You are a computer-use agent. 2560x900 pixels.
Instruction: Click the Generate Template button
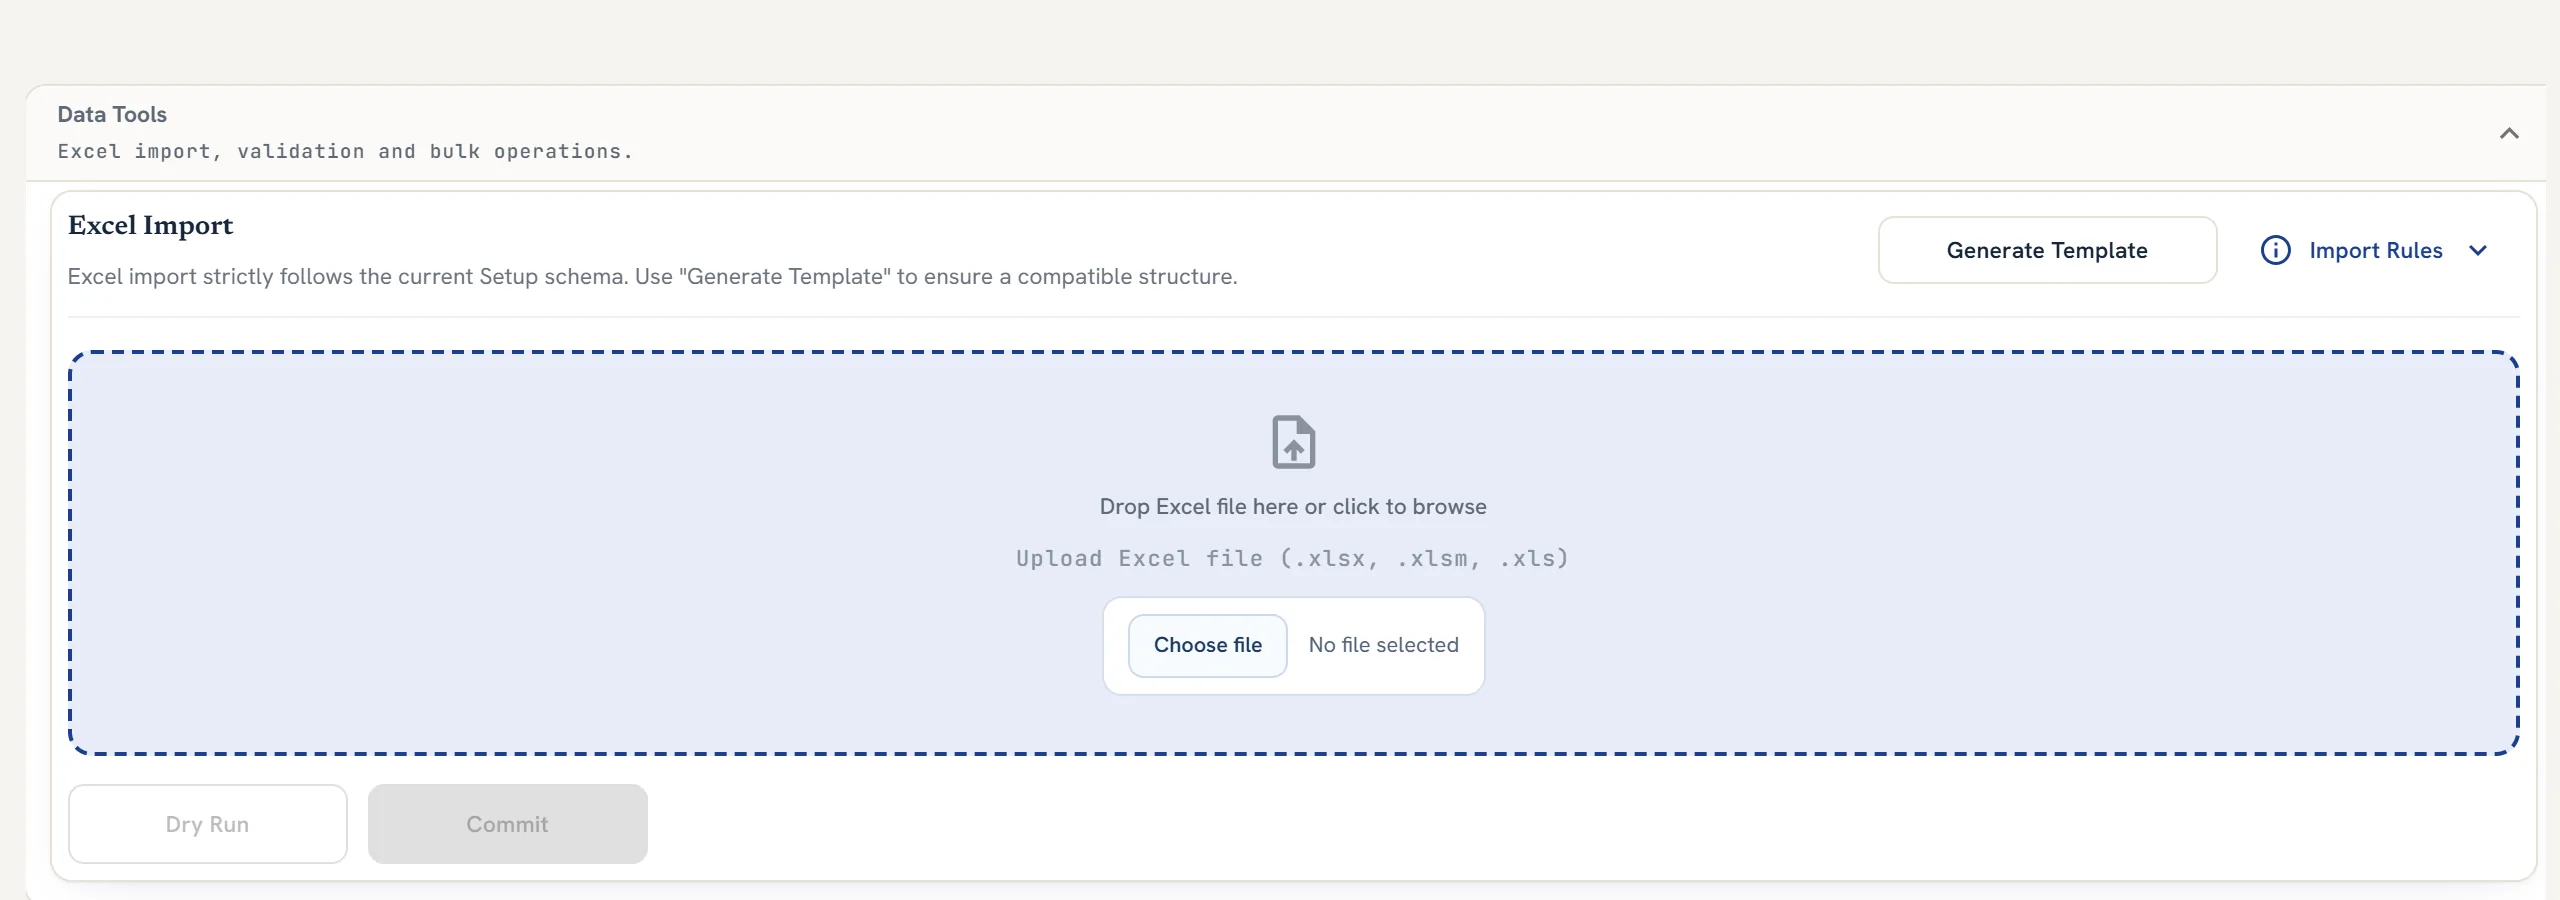click(x=2047, y=250)
